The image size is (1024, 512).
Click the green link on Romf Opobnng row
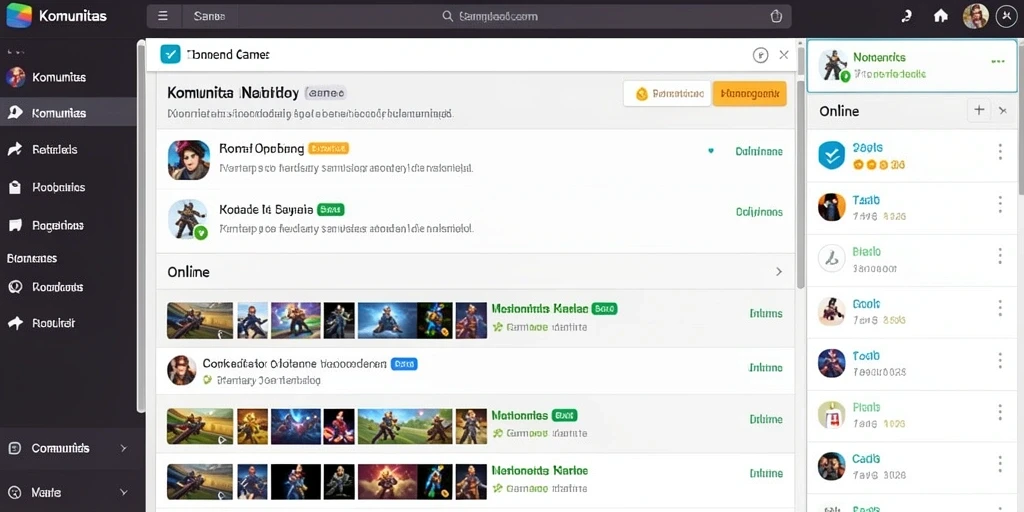click(x=759, y=151)
